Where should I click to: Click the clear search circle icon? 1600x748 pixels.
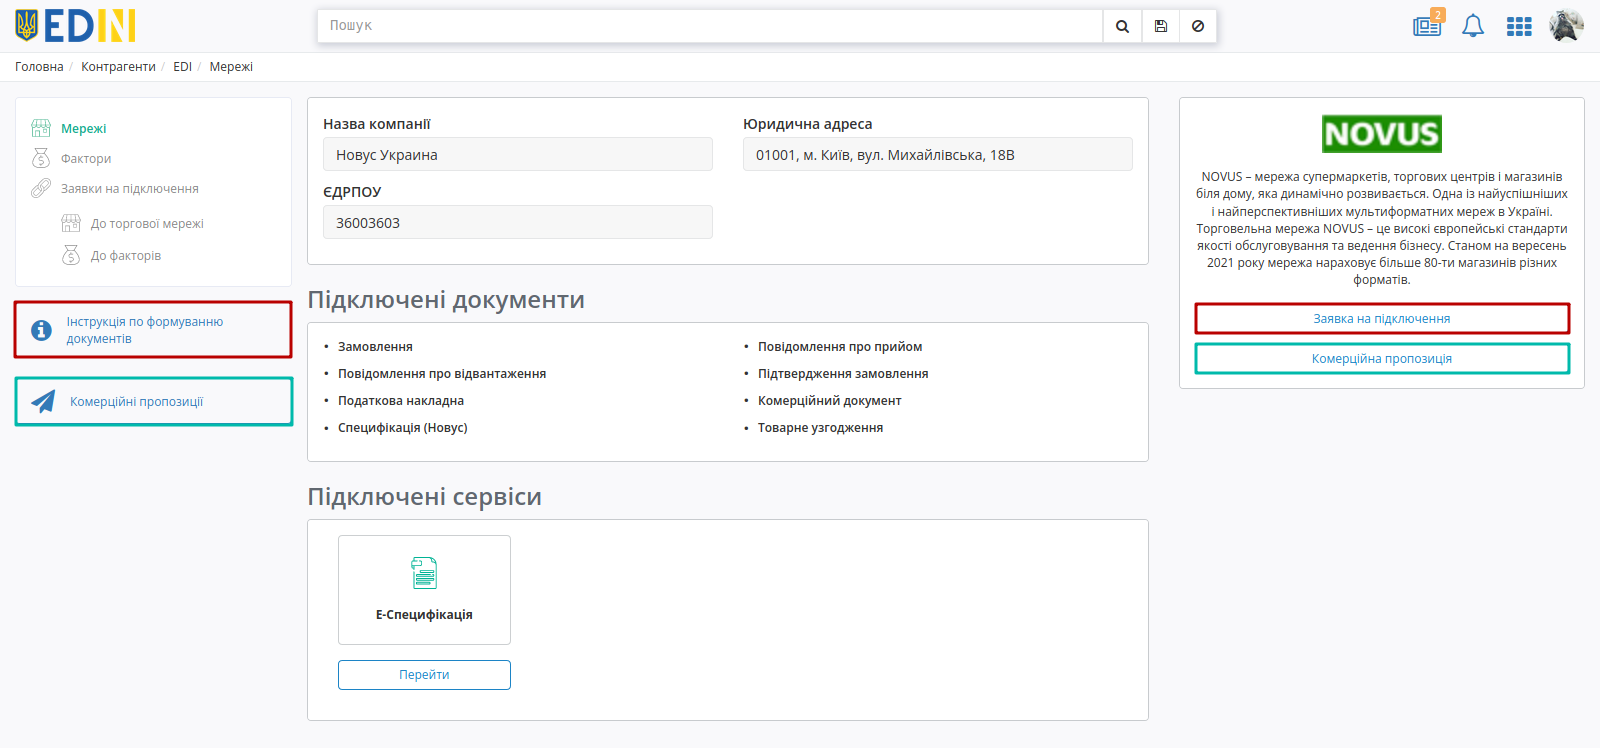1198,26
